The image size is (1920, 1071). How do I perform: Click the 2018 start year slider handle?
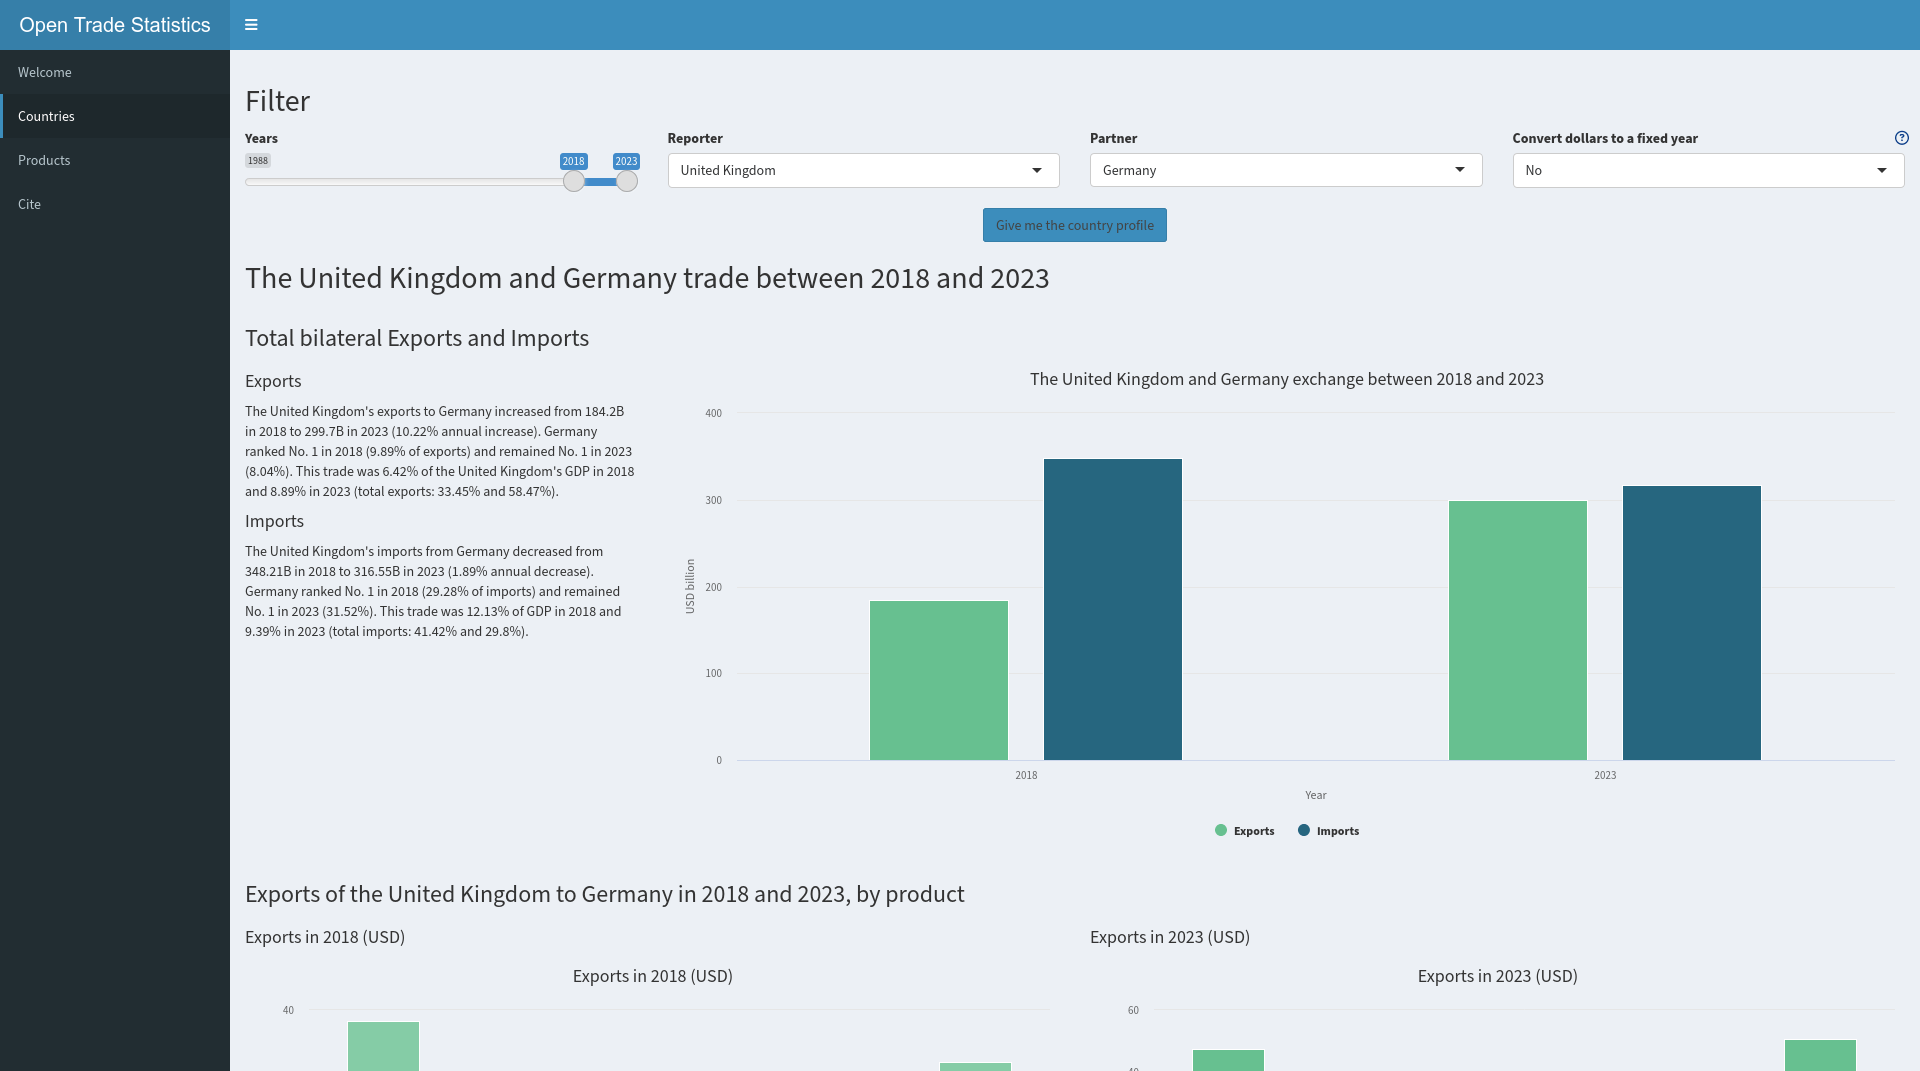pos(573,181)
